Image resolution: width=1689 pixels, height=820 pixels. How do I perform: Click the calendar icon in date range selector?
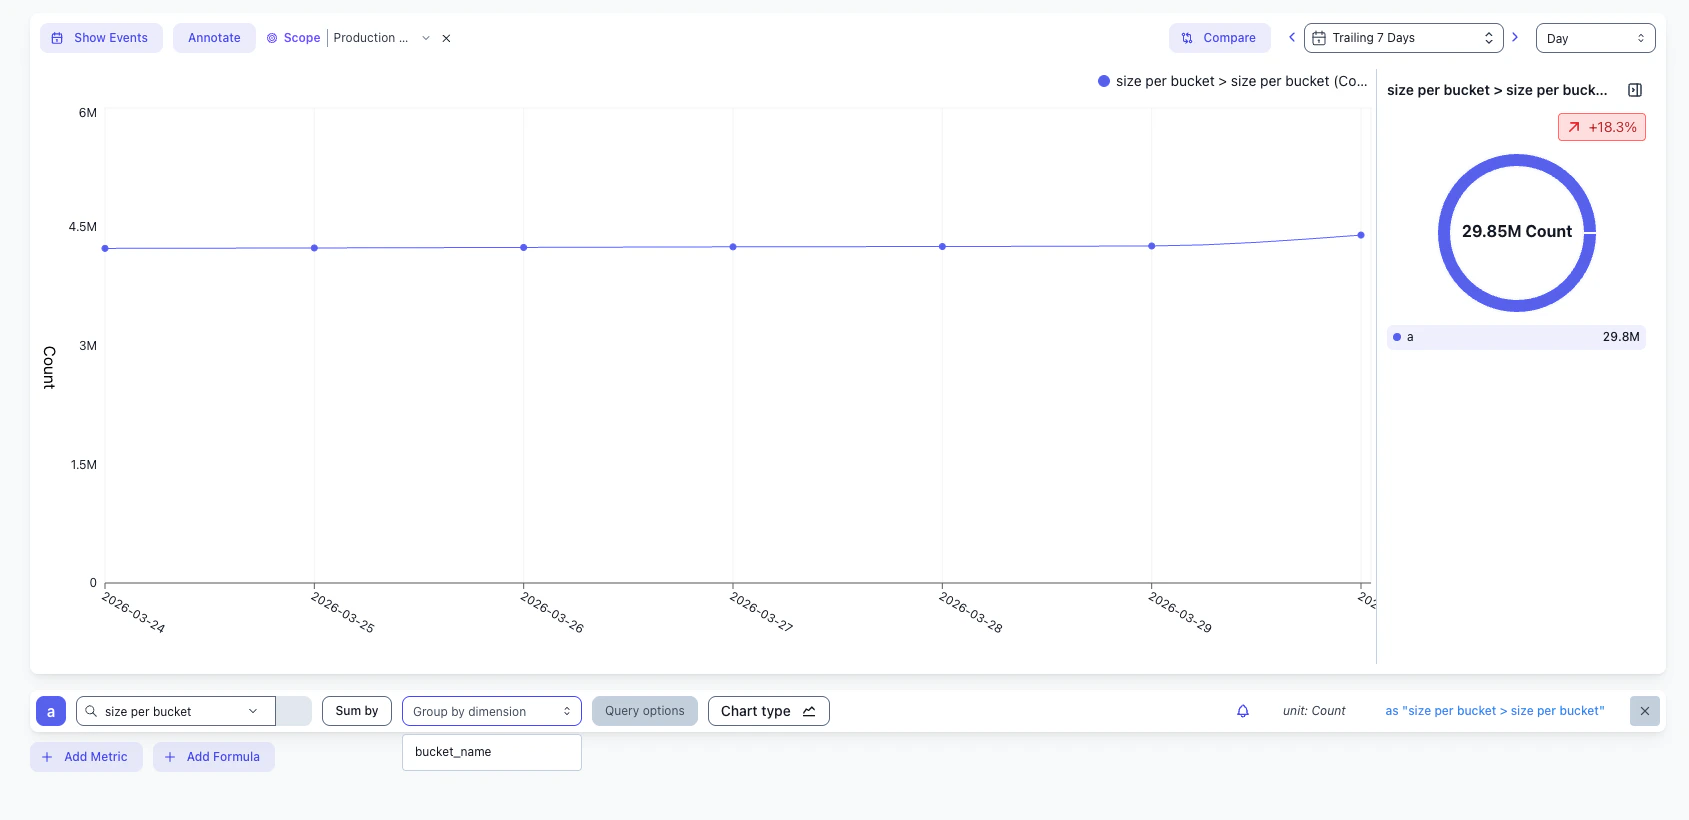point(1319,38)
